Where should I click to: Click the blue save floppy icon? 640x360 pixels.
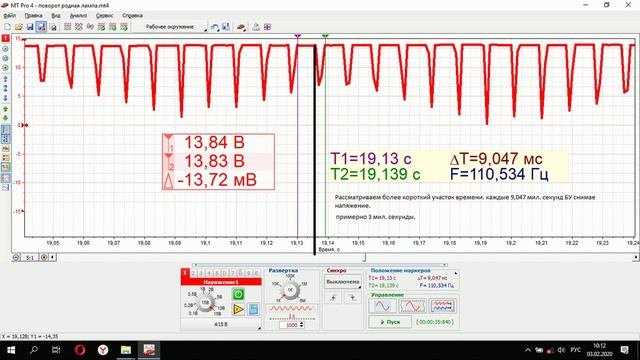pos(30,27)
